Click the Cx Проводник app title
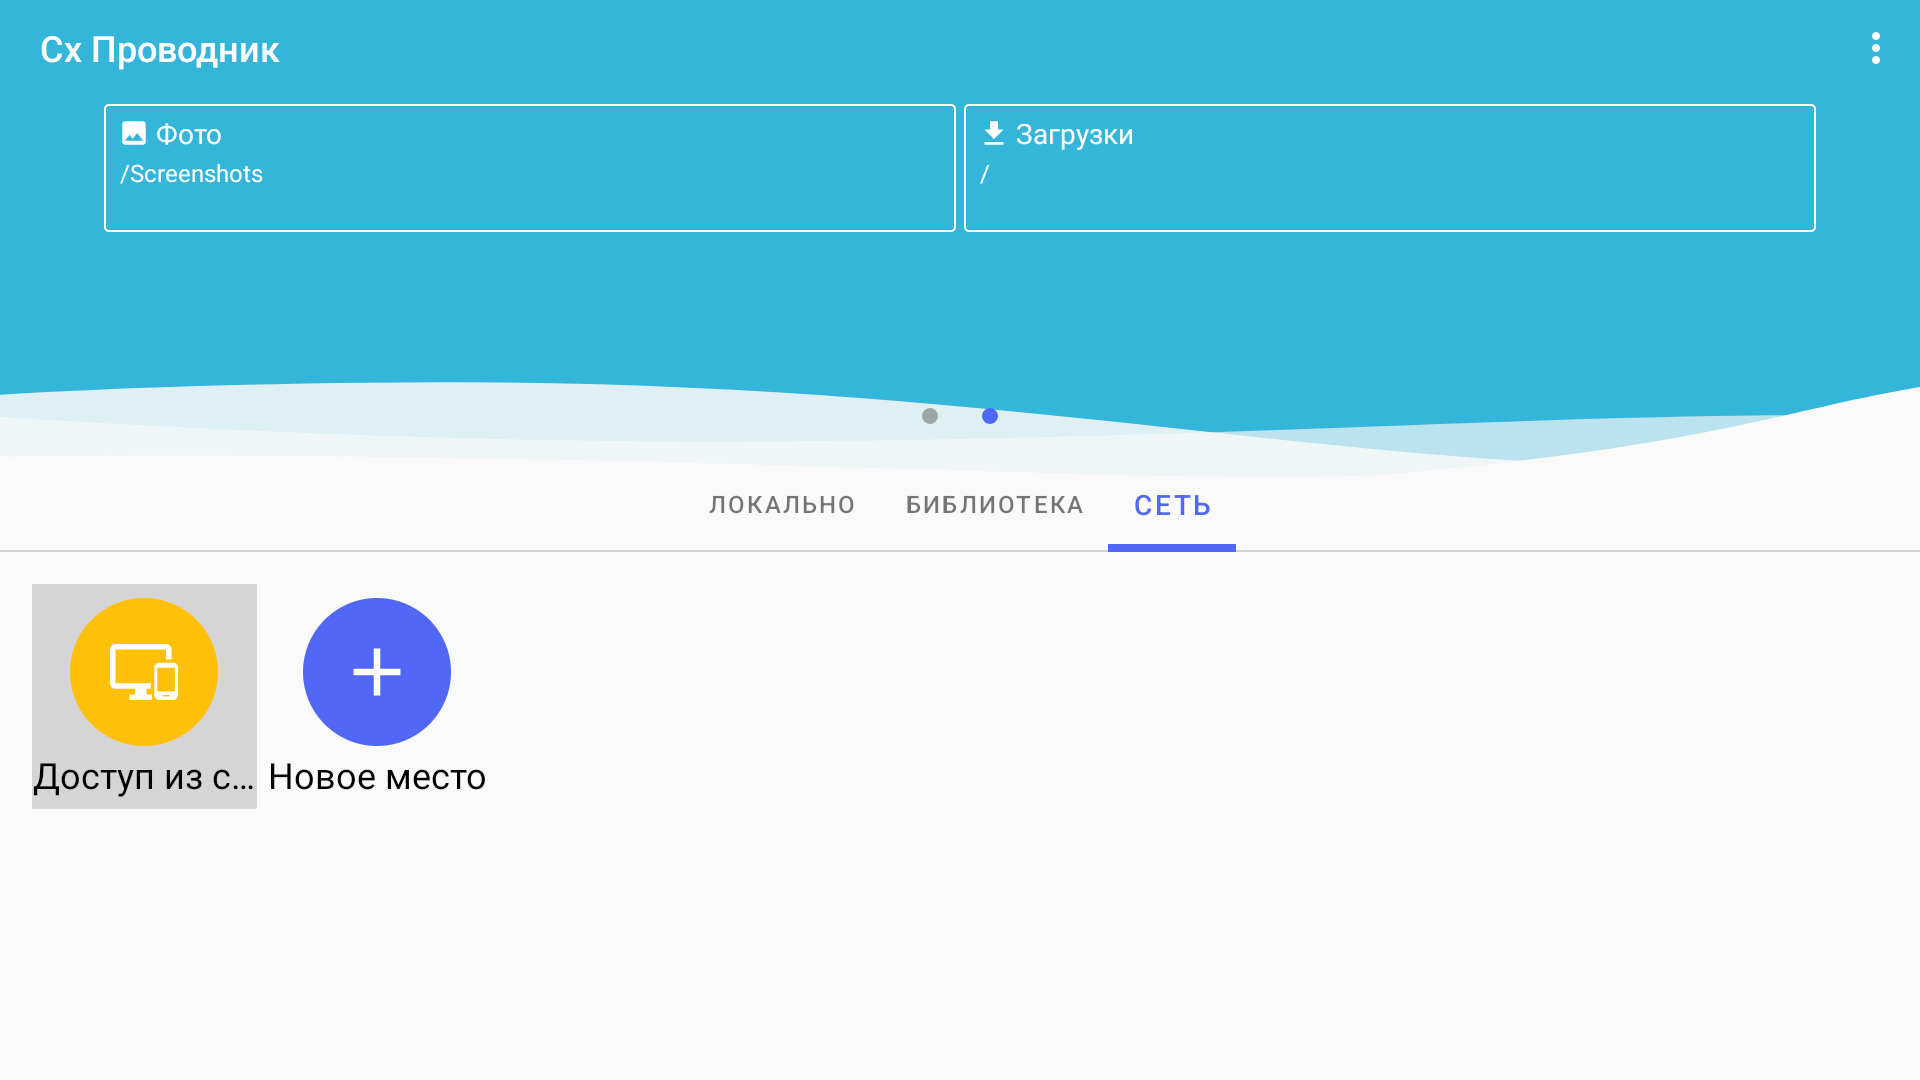 [x=160, y=50]
